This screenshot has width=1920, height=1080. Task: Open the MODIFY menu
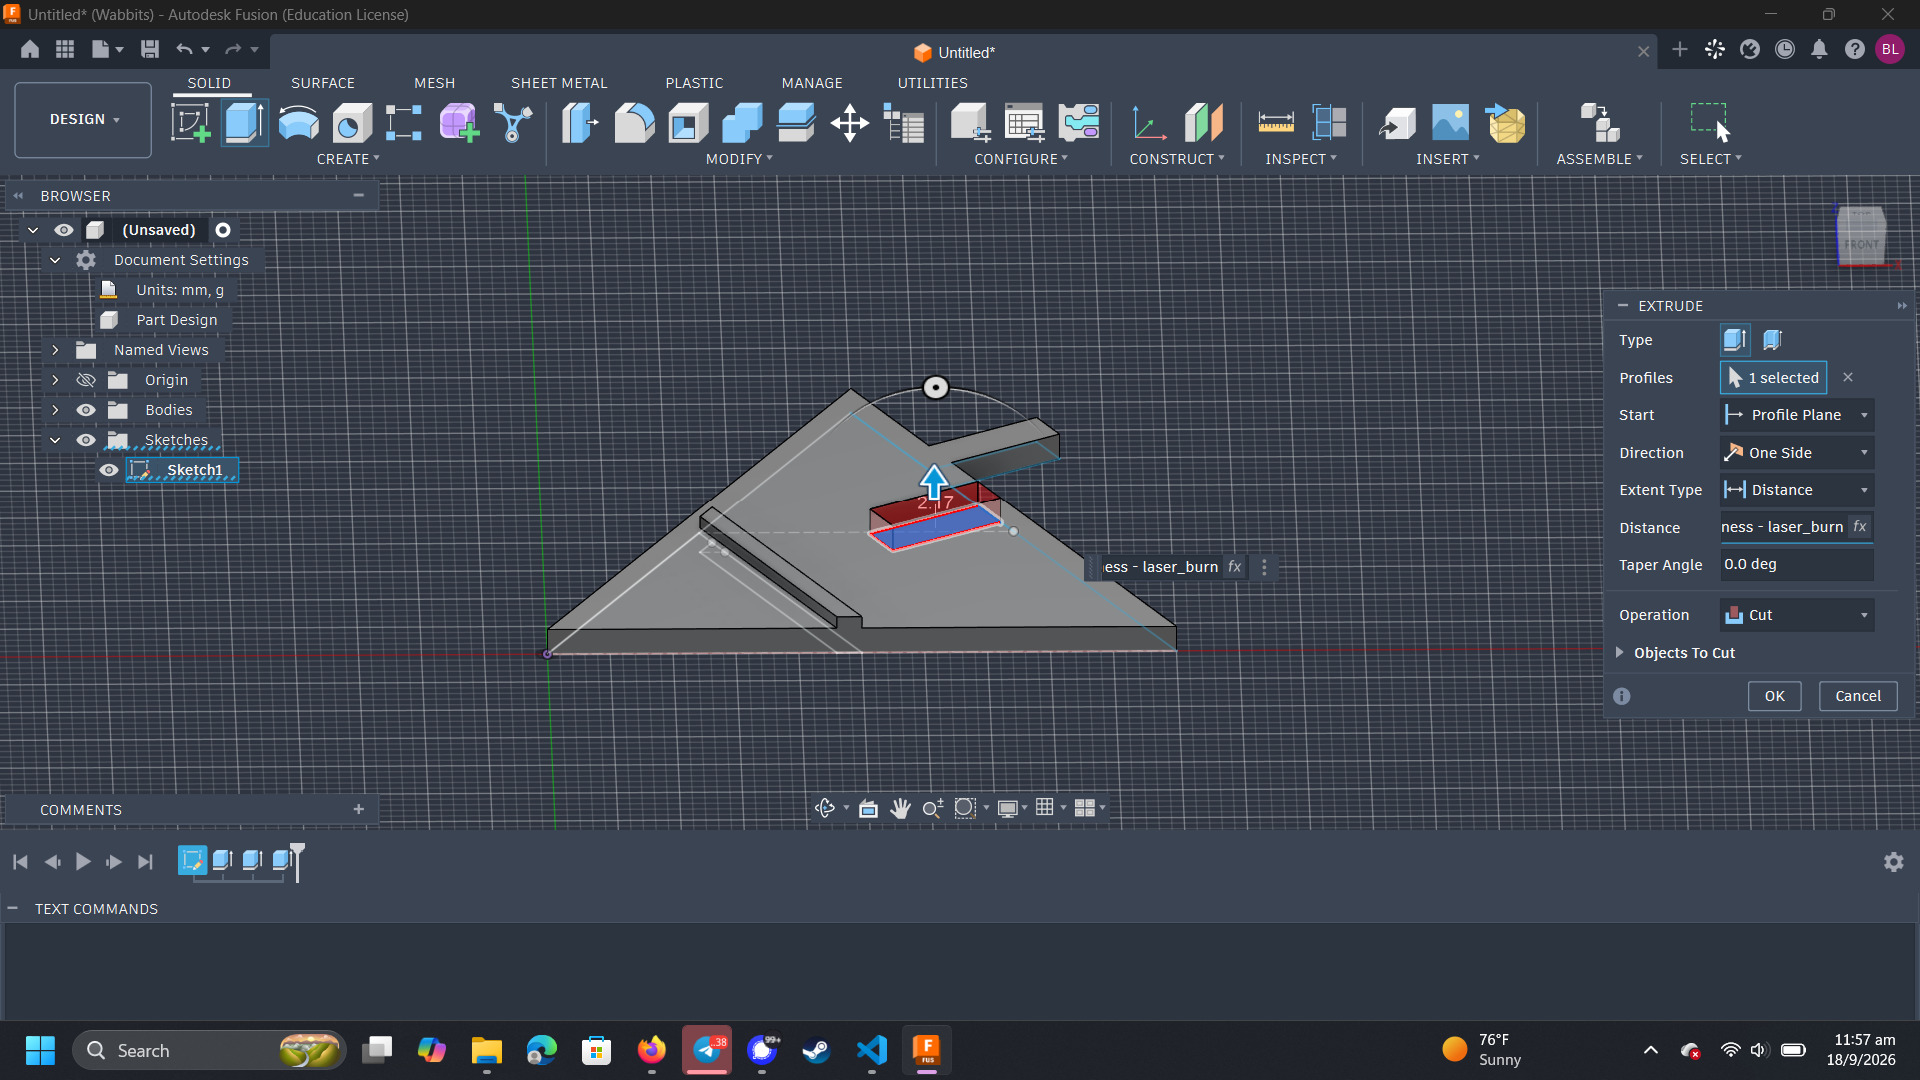pyautogui.click(x=739, y=159)
